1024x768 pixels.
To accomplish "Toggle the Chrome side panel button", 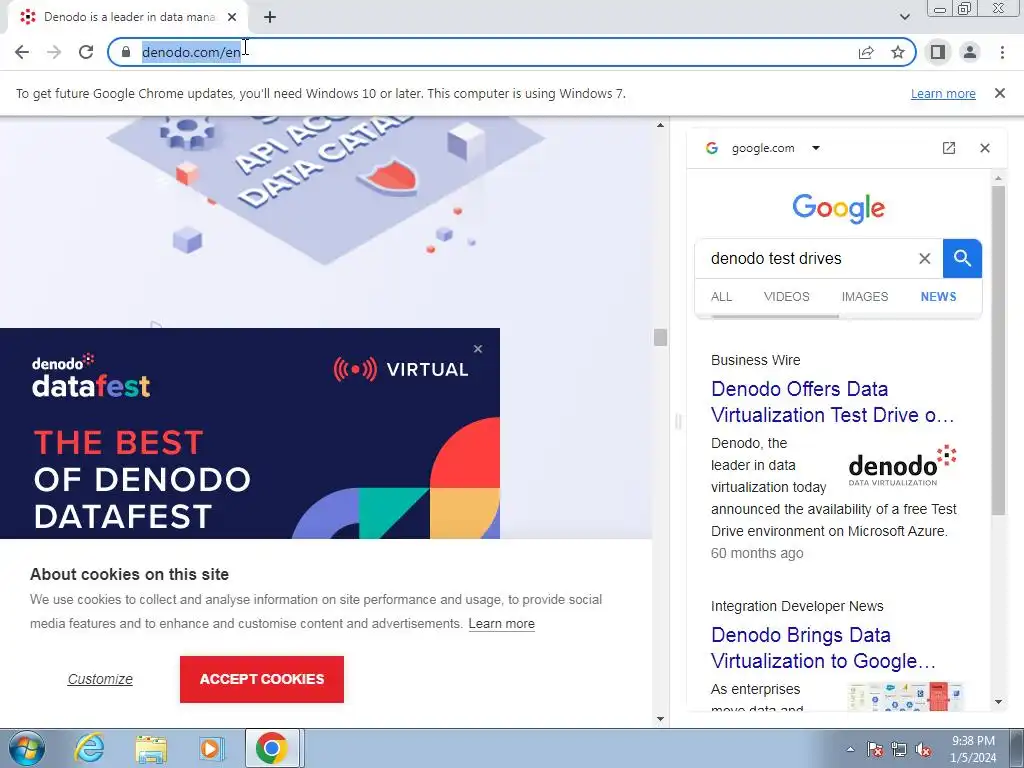I will click(x=938, y=52).
